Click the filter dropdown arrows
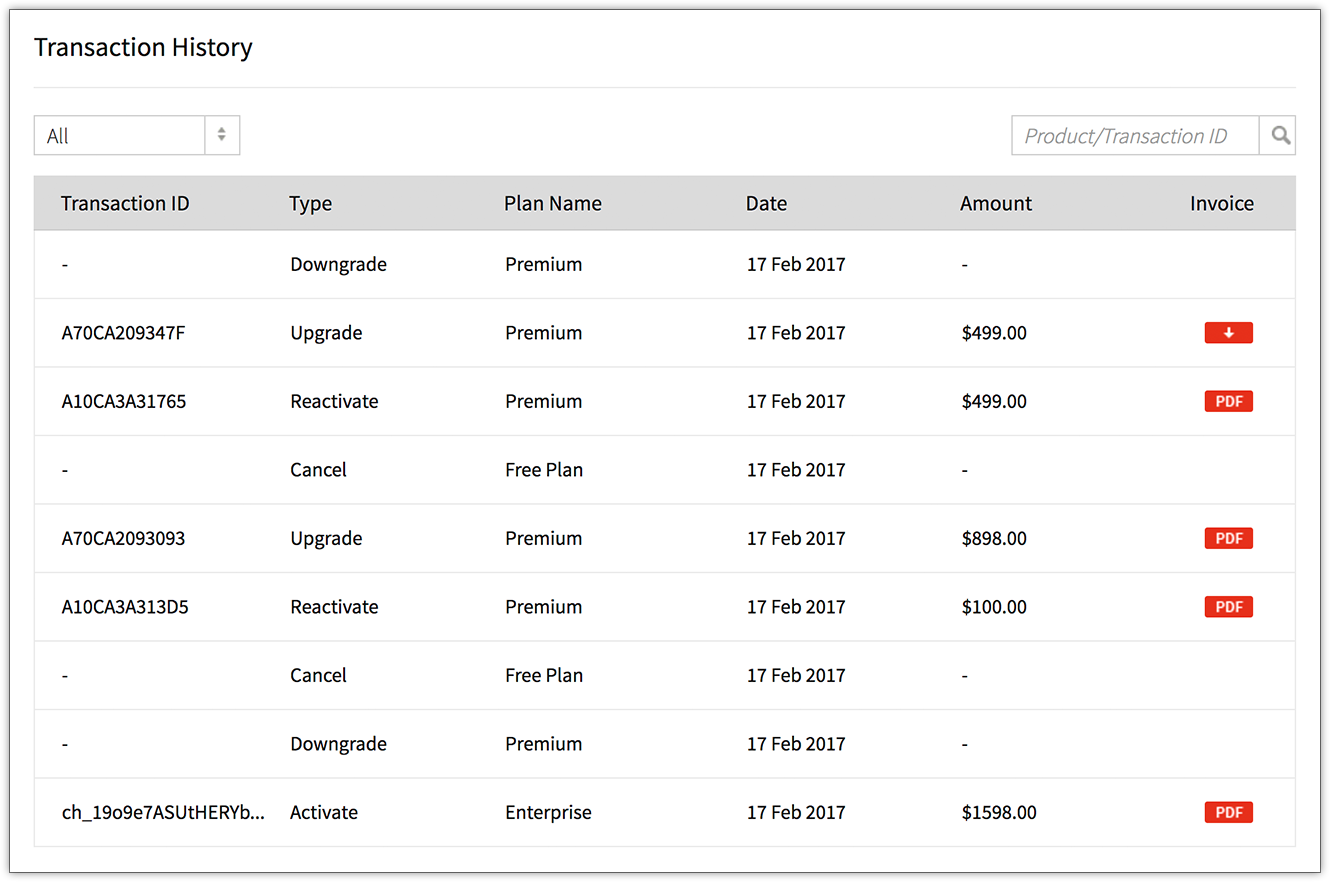 (x=222, y=136)
